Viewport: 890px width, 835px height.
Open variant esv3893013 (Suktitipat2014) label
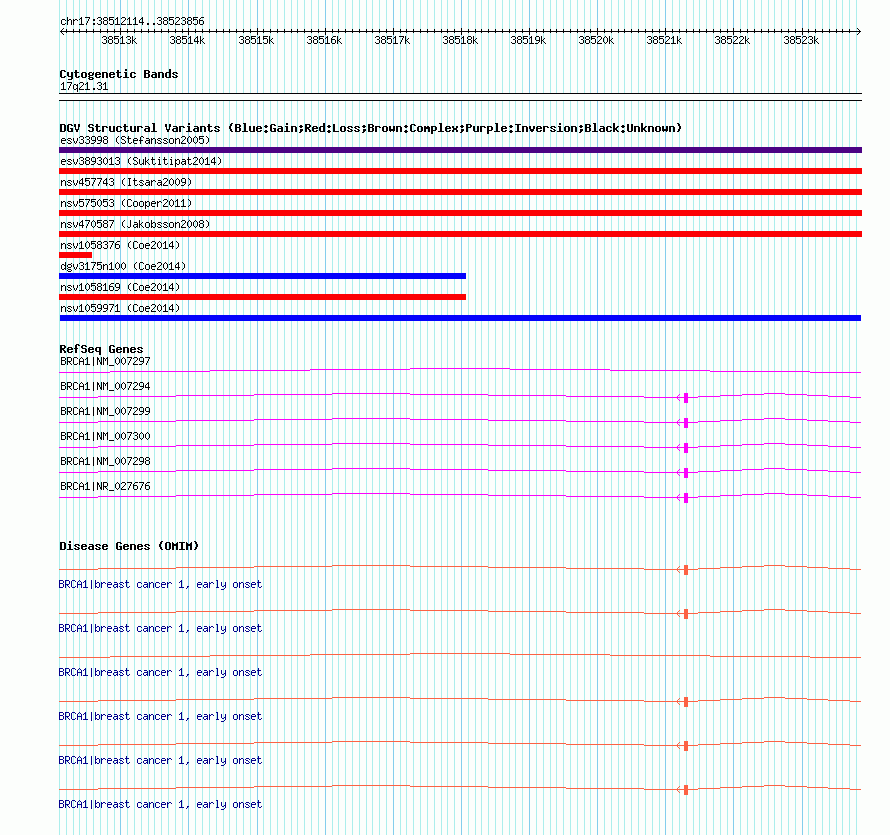pyautogui.click(x=141, y=161)
